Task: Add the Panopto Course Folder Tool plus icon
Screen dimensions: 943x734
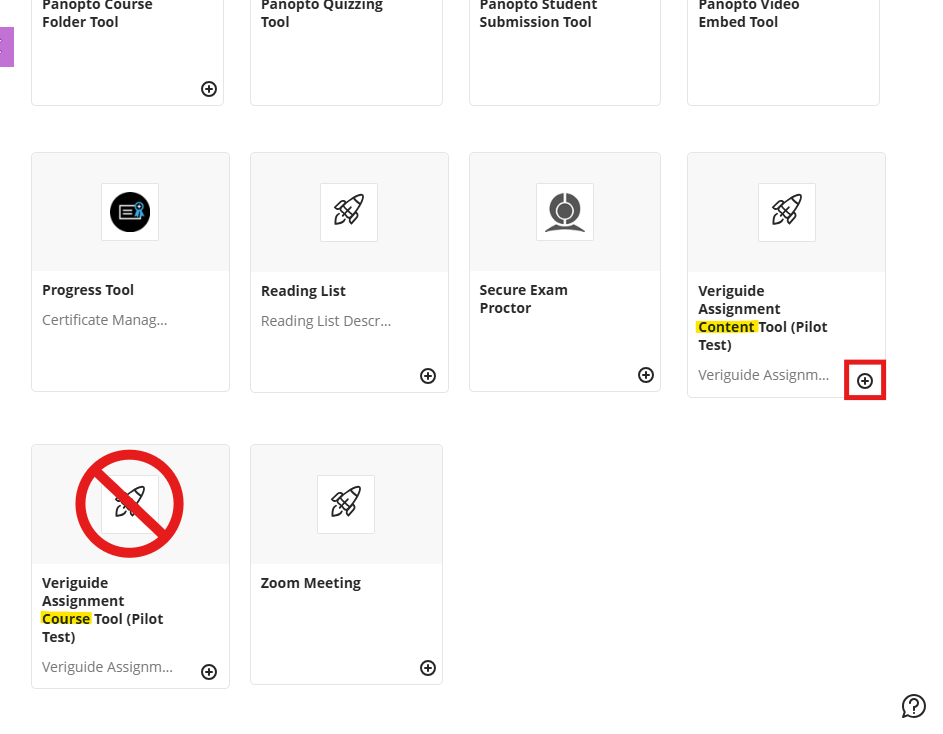Action: (x=209, y=89)
